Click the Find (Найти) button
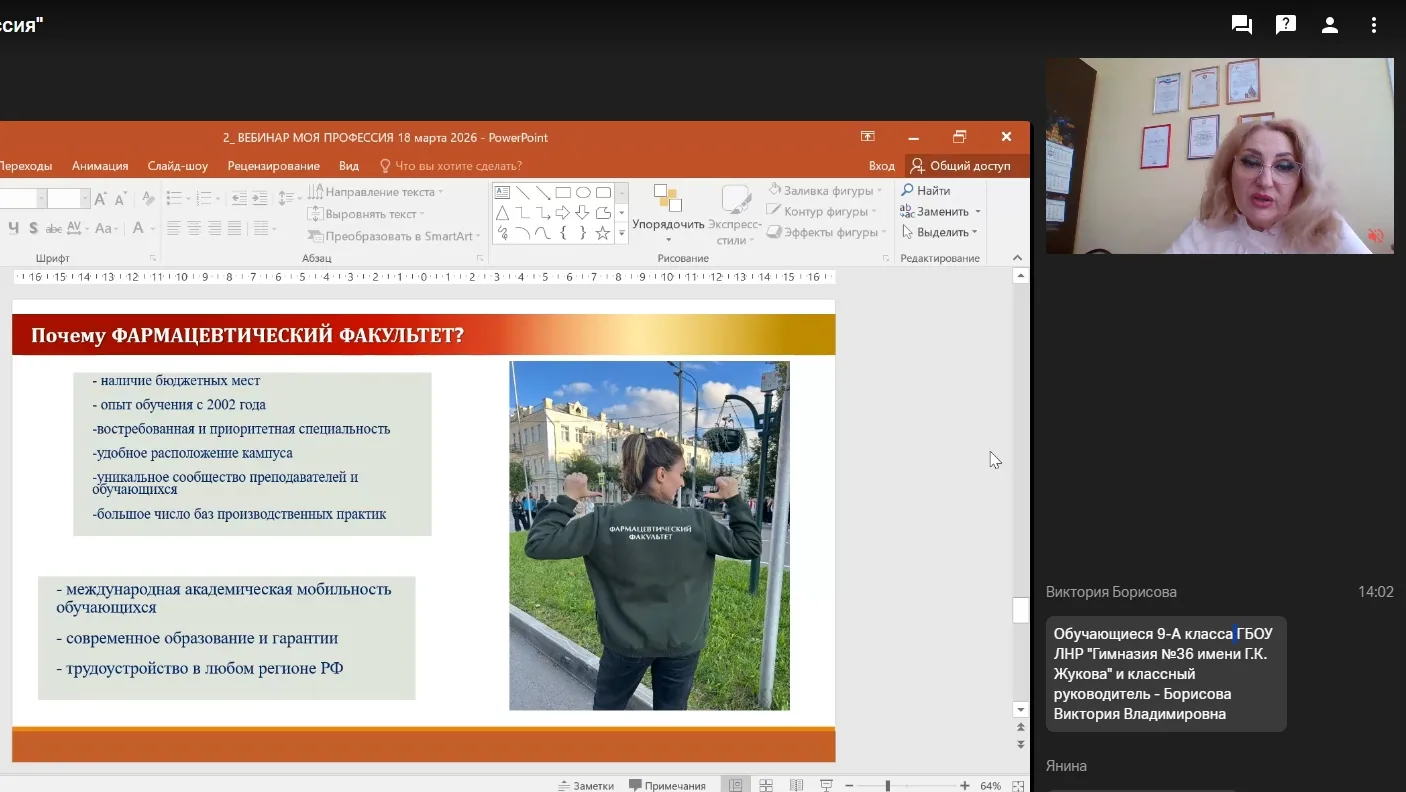Image resolution: width=1406 pixels, height=792 pixels. point(926,190)
